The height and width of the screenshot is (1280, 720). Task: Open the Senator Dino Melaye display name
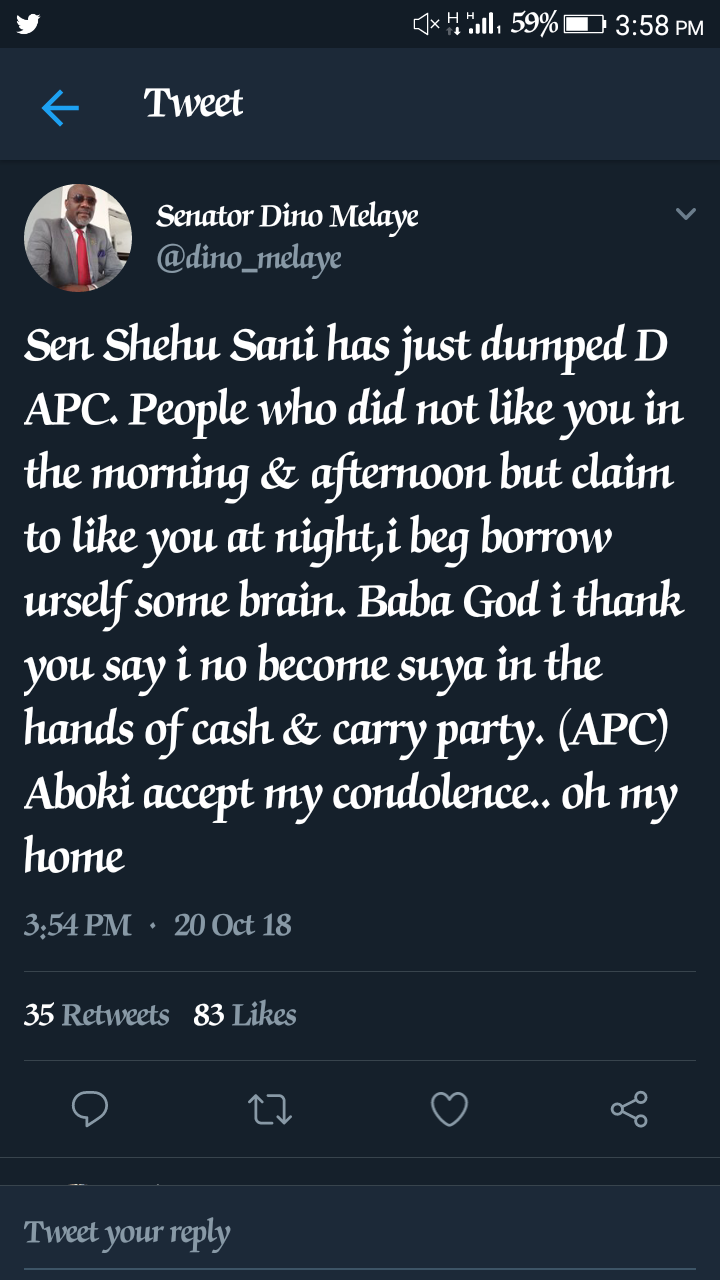coord(287,215)
